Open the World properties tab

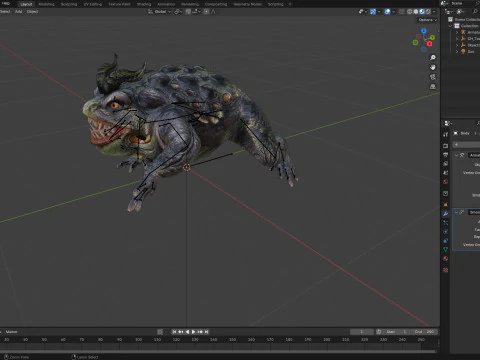tap(446, 182)
